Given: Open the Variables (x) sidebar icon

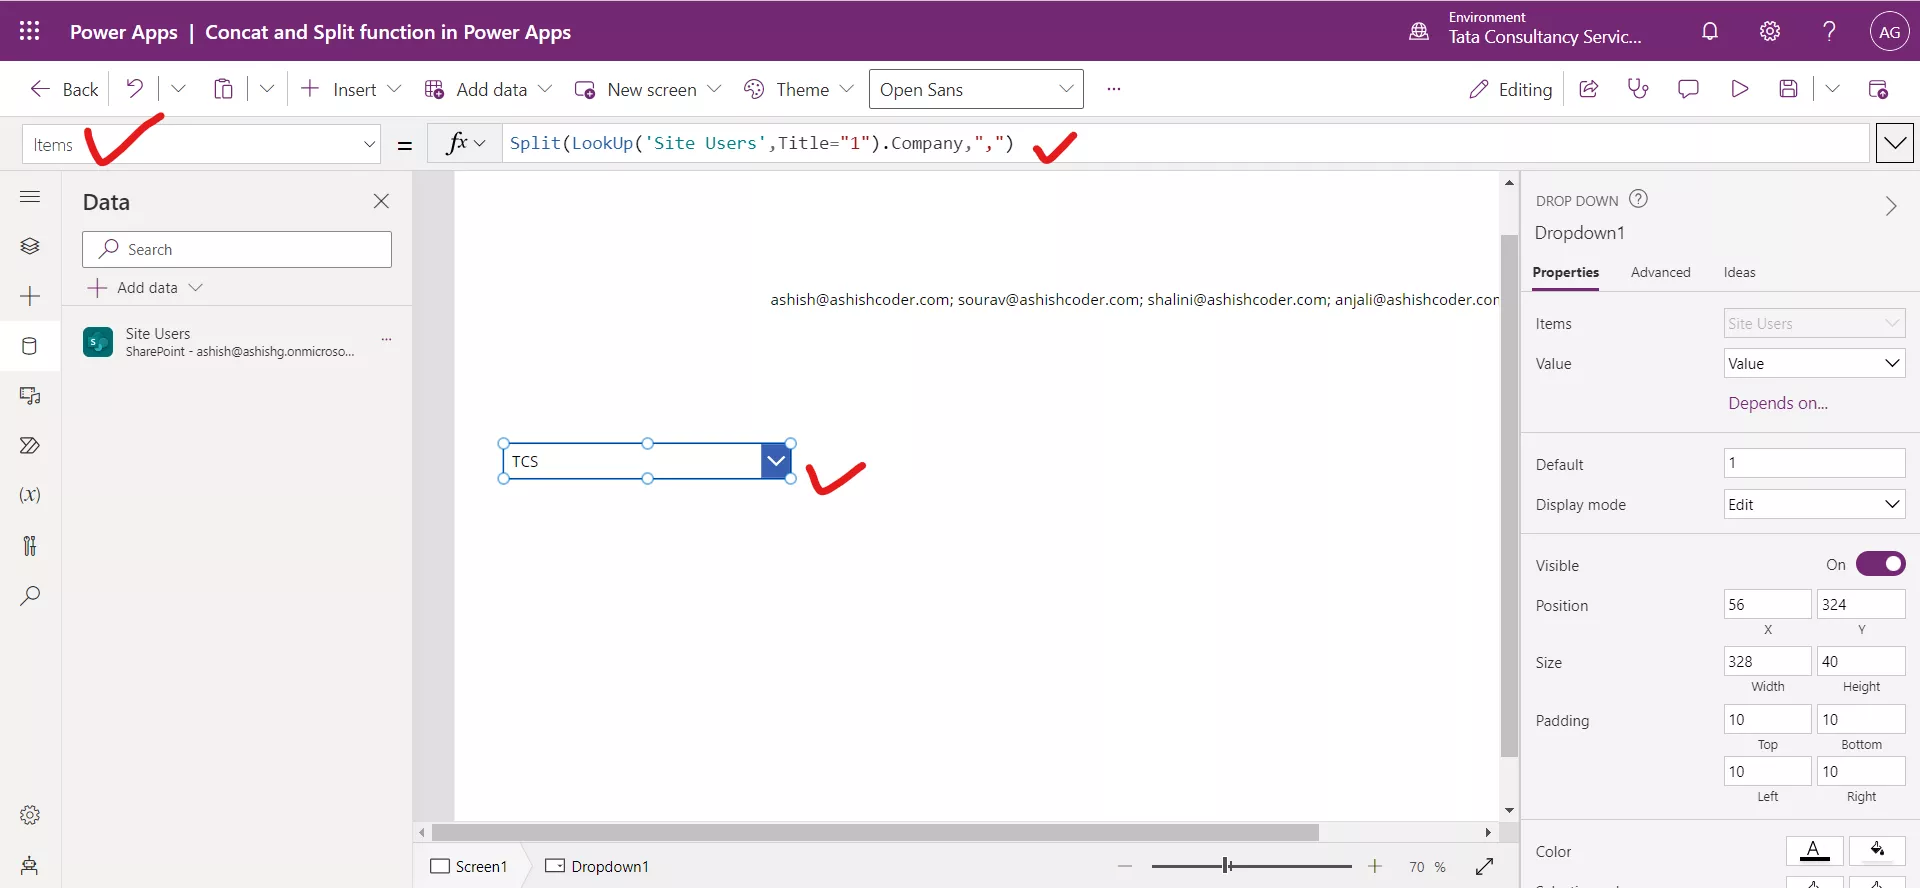Looking at the screenshot, I should [x=30, y=495].
